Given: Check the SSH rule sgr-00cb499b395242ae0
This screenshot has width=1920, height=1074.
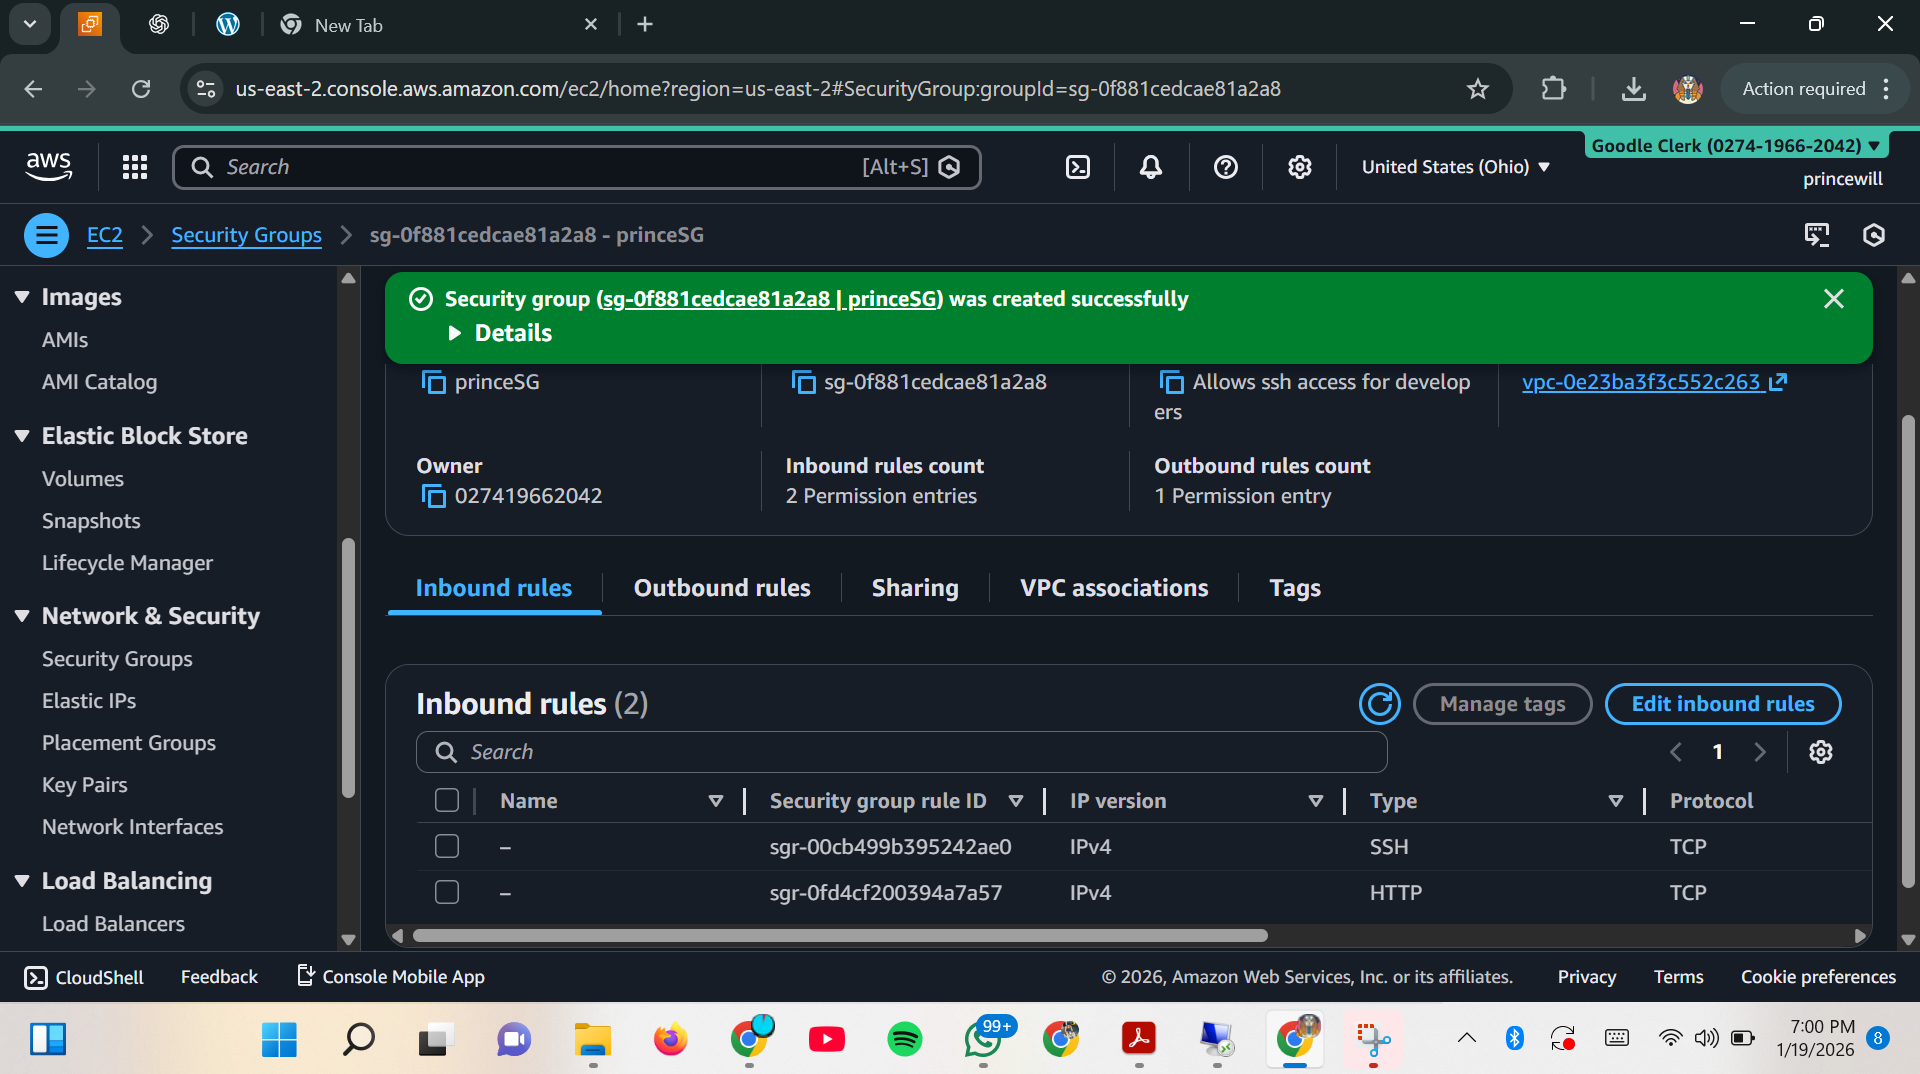Looking at the screenshot, I should 447,847.
